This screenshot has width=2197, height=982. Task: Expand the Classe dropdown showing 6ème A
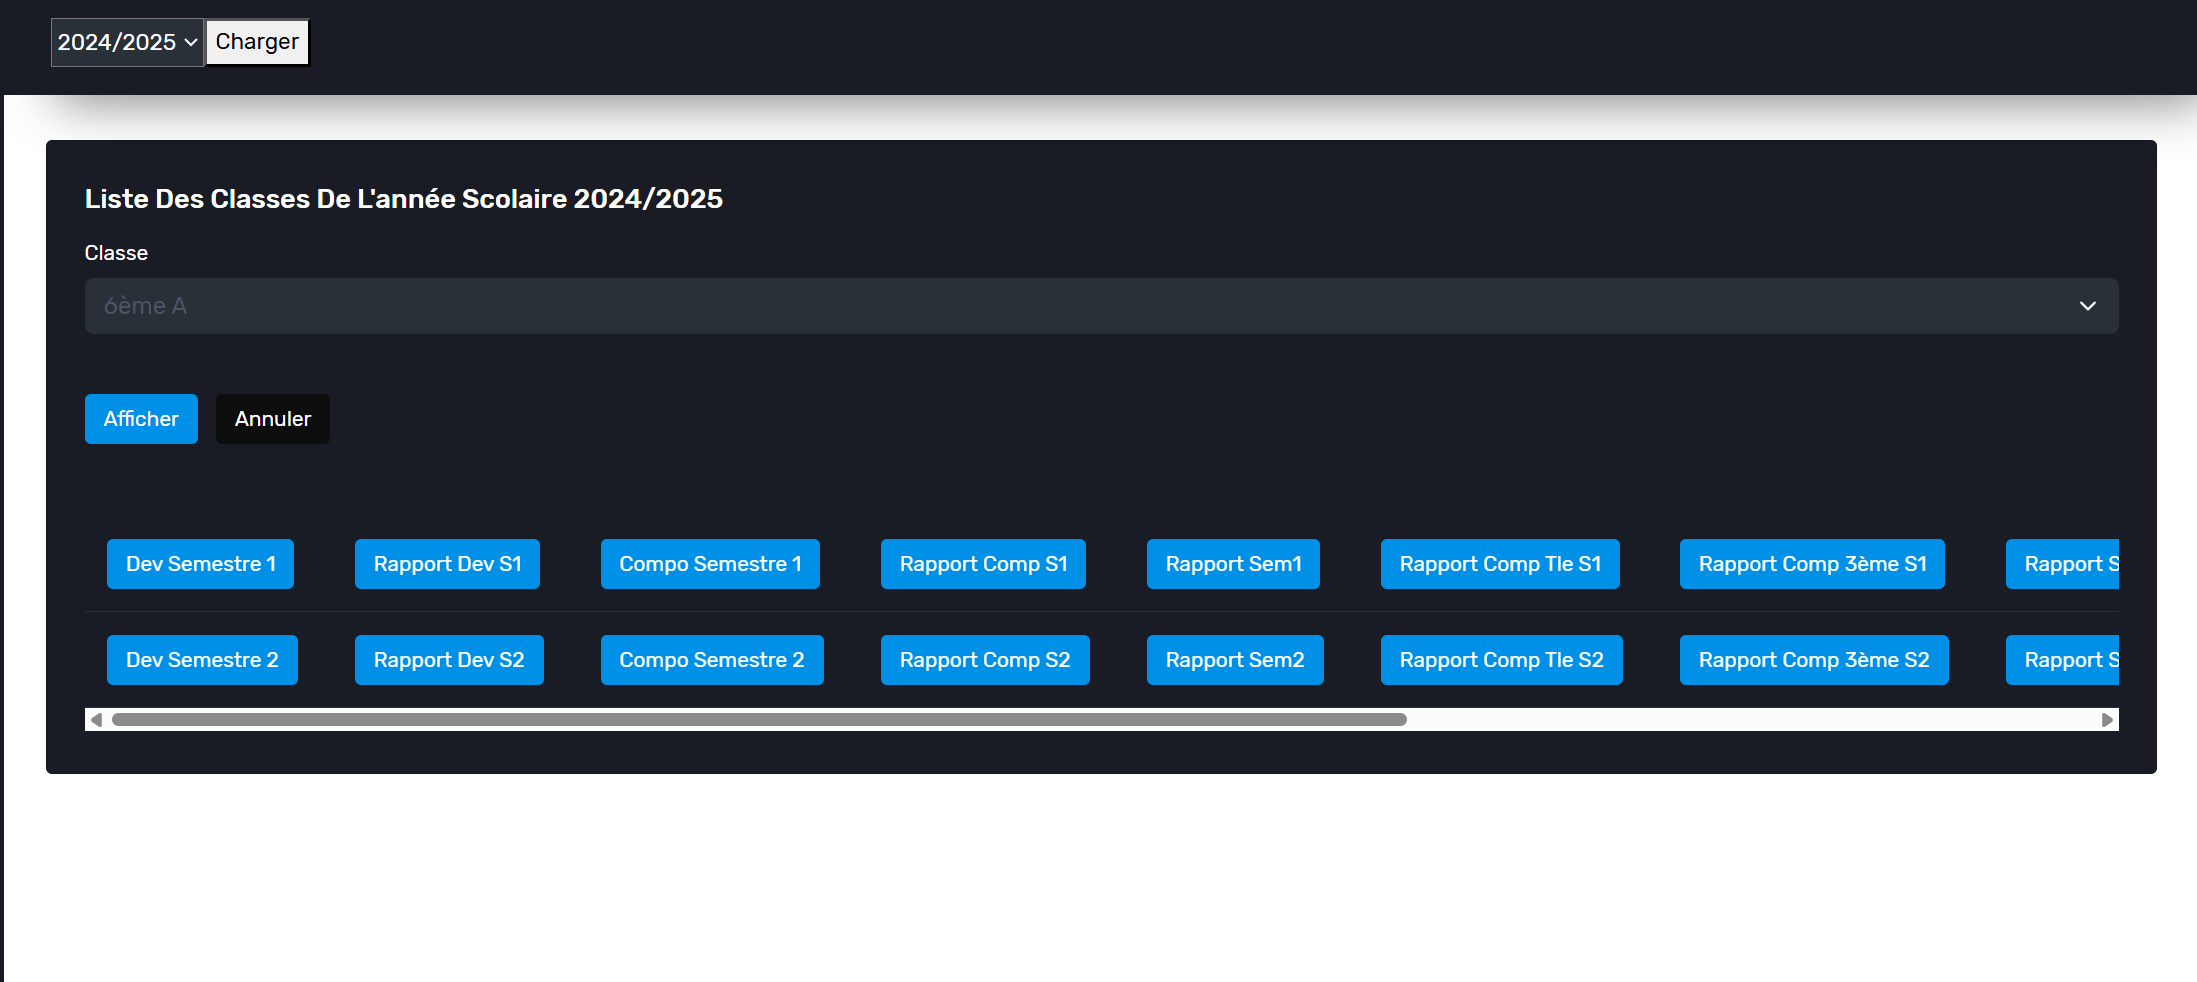[x=1100, y=306]
